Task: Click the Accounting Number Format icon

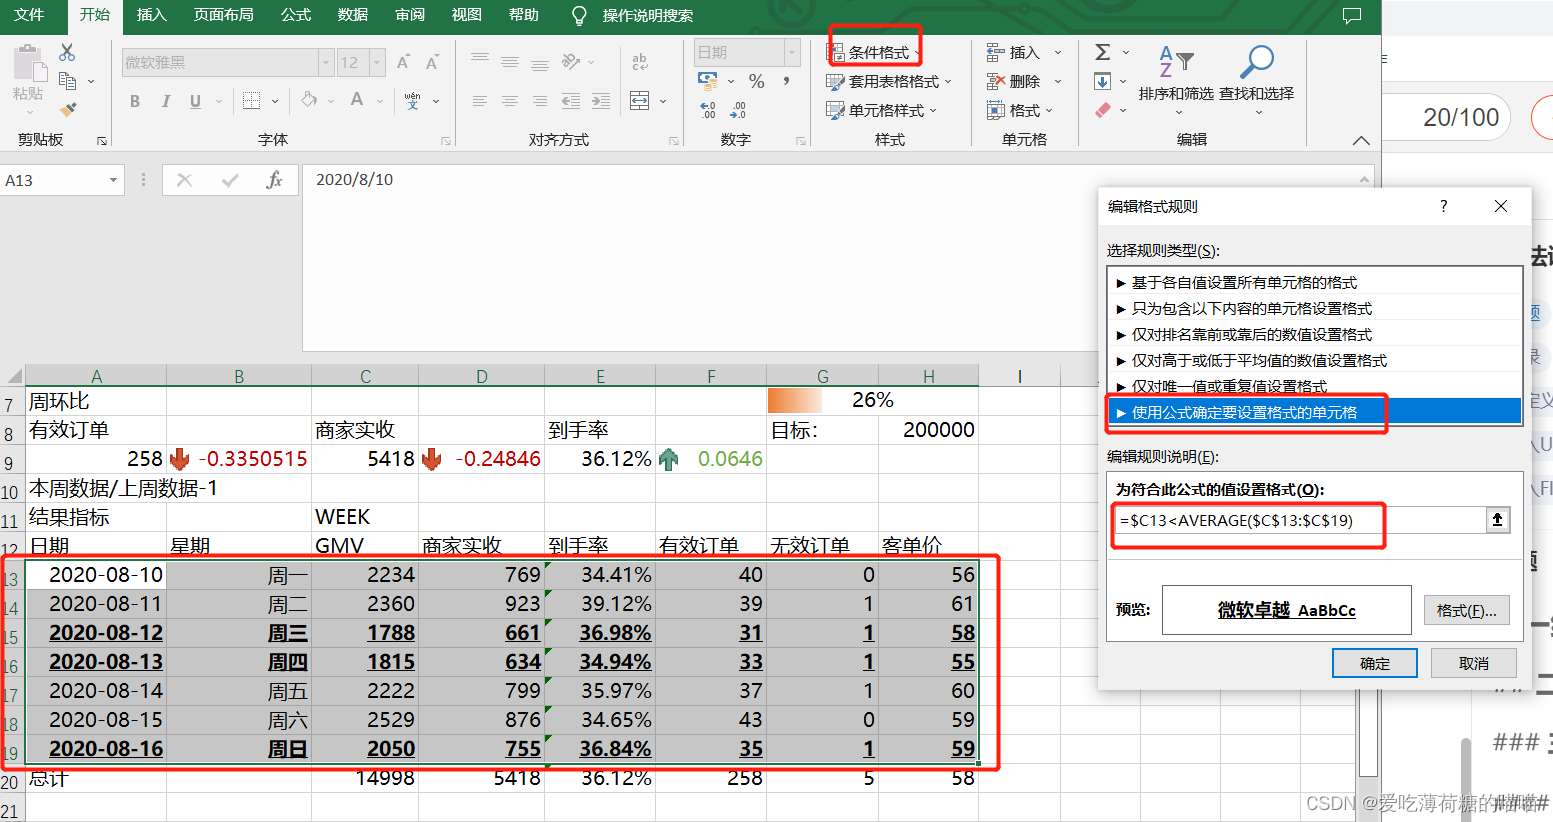Action: point(708,81)
